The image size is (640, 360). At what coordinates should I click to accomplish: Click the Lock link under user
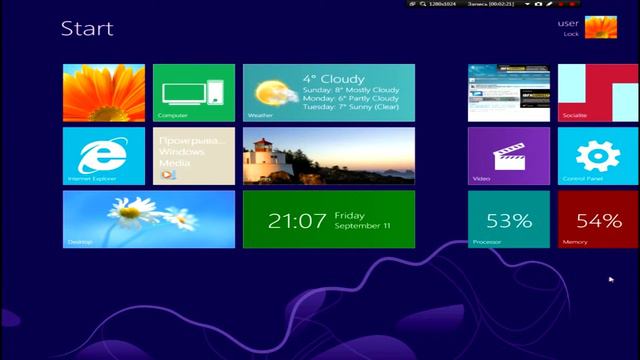click(571, 34)
